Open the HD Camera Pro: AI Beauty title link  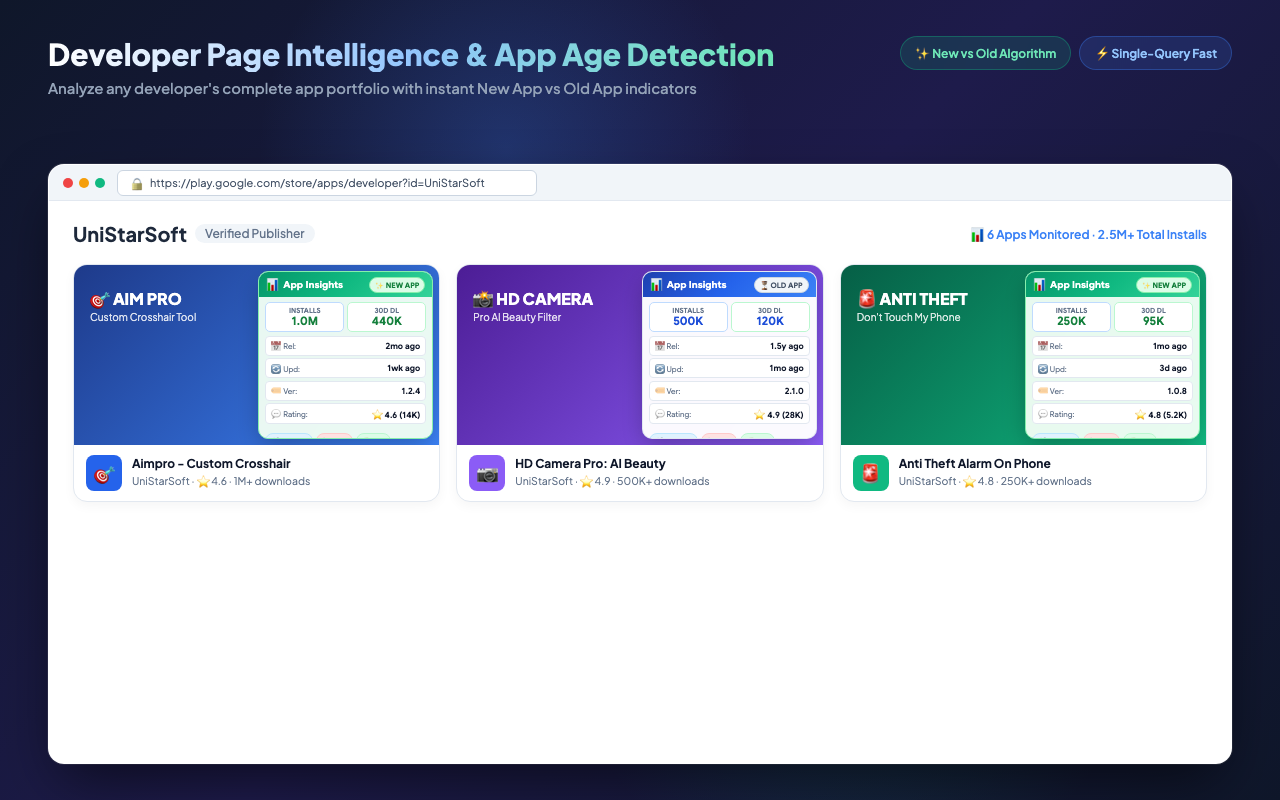tap(590, 464)
